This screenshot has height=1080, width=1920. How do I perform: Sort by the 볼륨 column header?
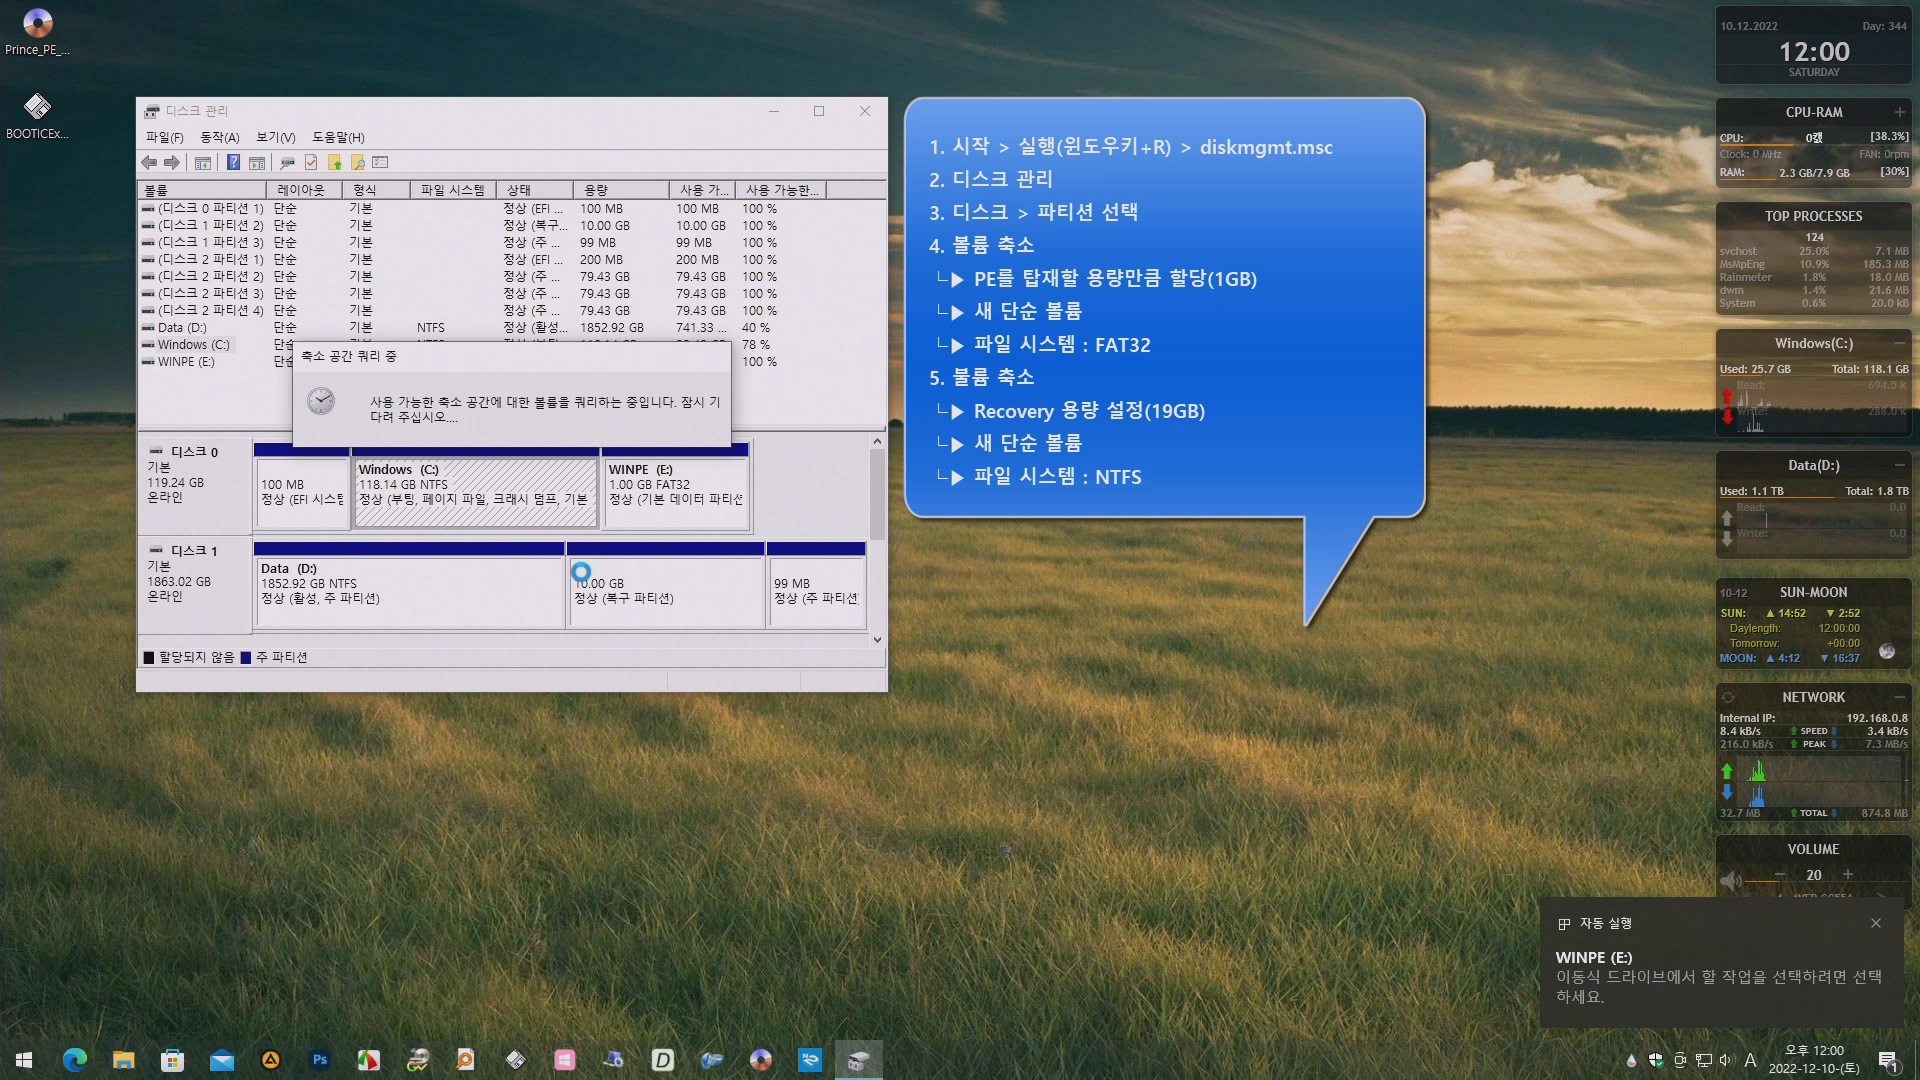pyautogui.click(x=201, y=190)
